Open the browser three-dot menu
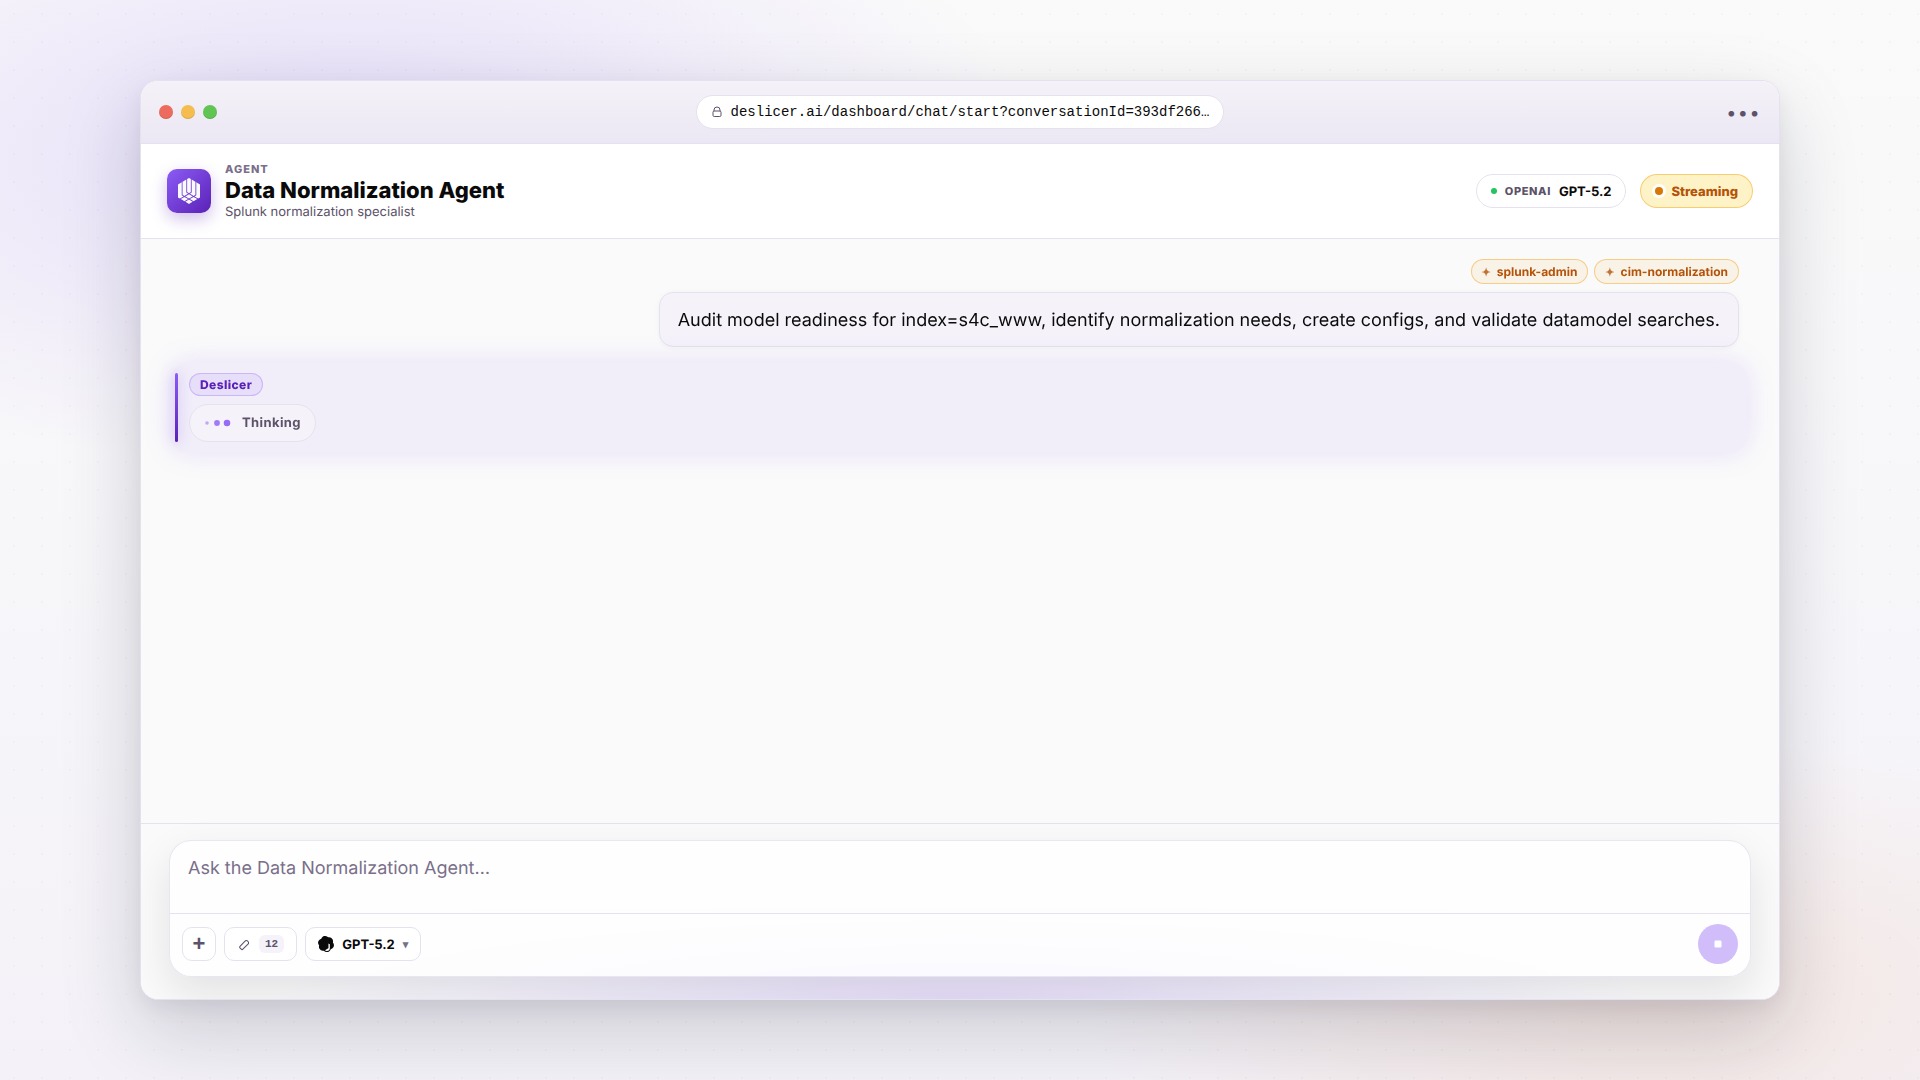This screenshot has width=1920, height=1080. pos(1742,114)
